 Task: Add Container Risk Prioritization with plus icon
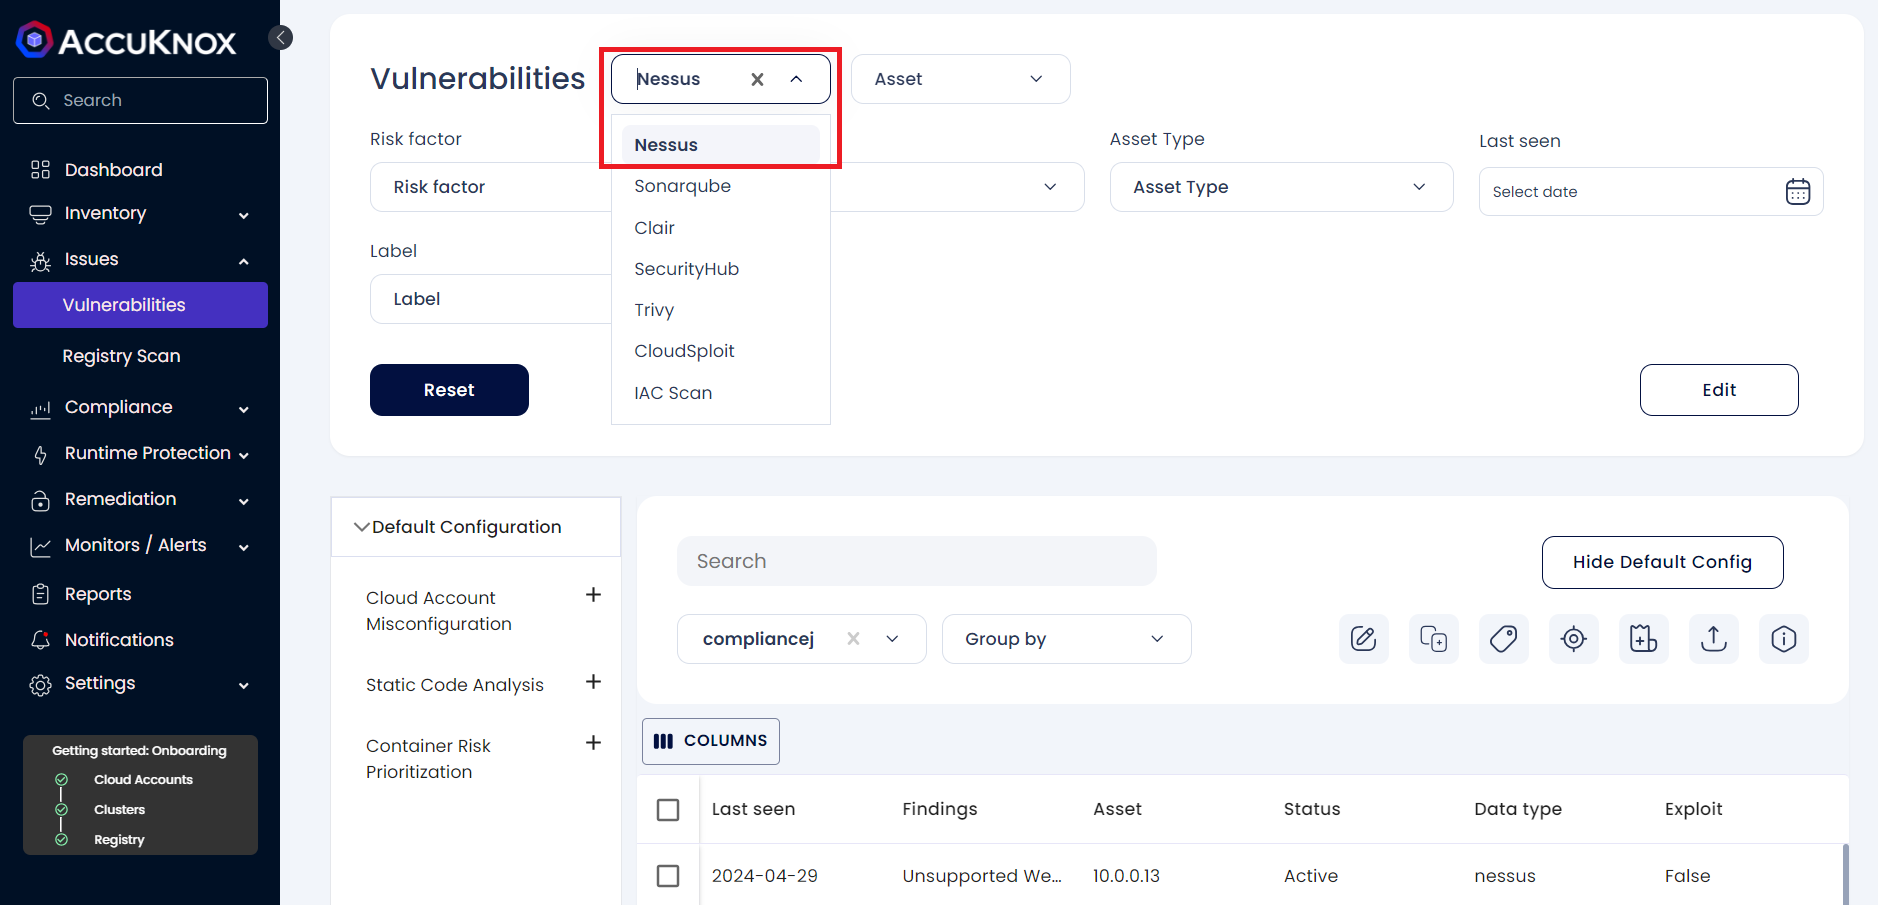(x=593, y=743)
